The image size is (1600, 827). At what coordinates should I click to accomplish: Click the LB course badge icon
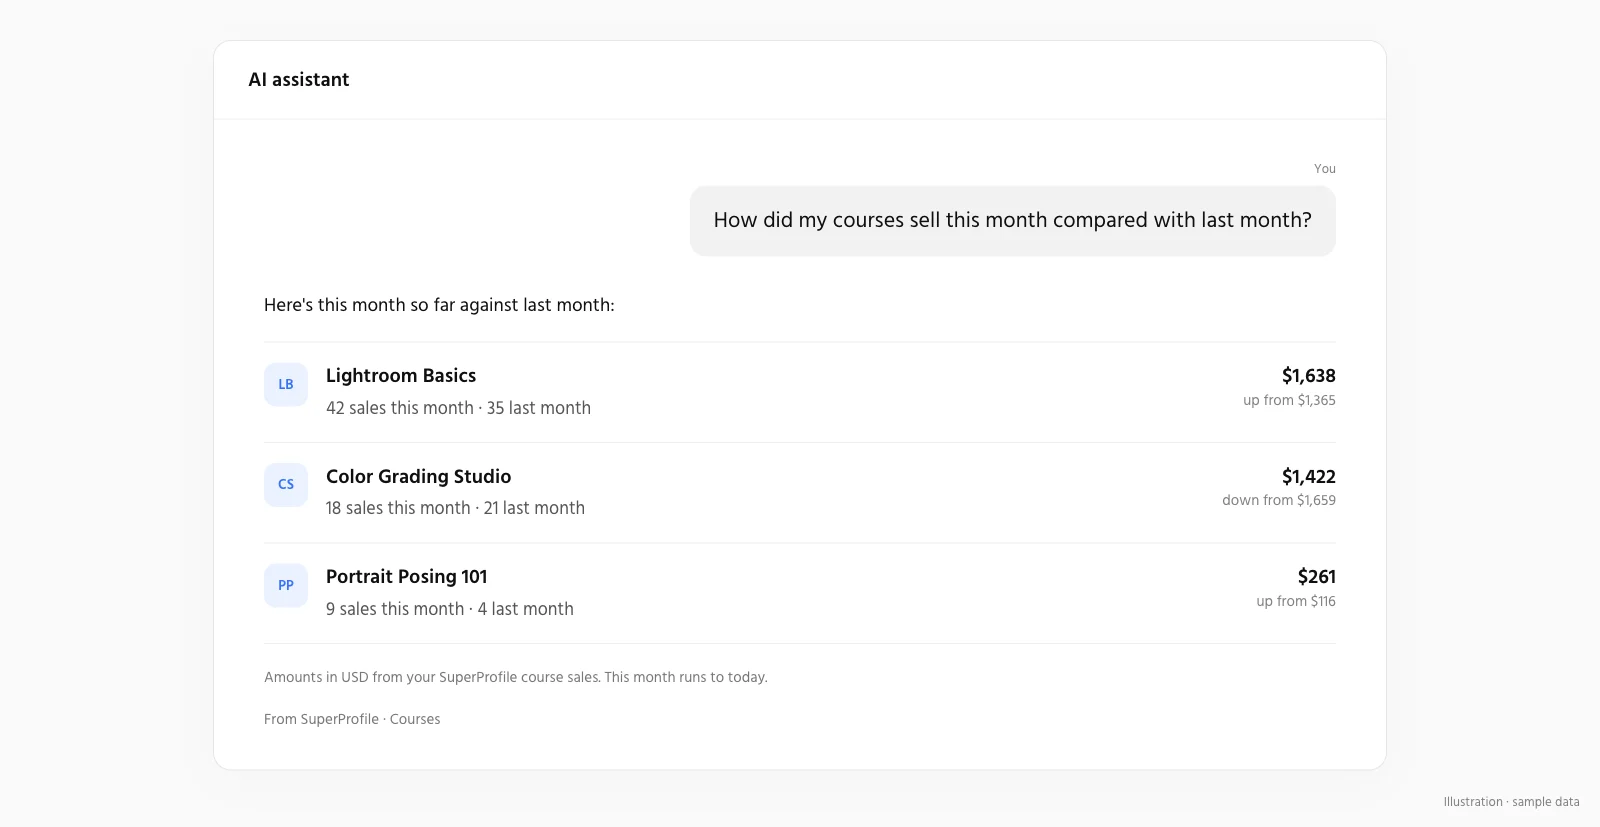(x=286, y=385)
